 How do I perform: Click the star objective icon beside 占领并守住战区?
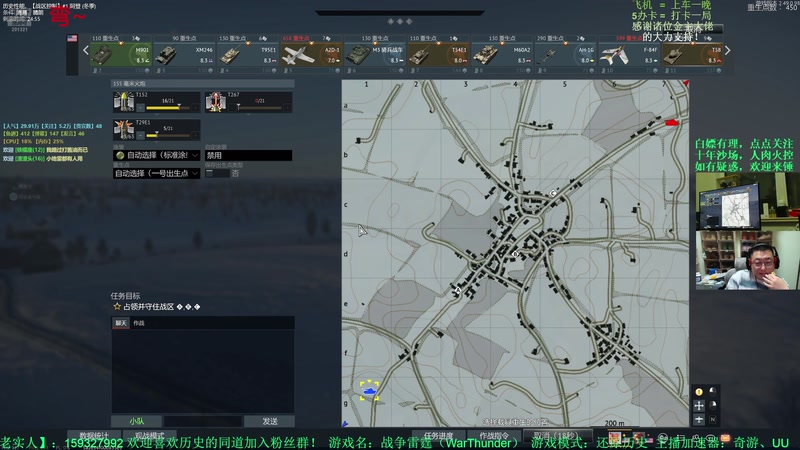click(x=117, y=307)
